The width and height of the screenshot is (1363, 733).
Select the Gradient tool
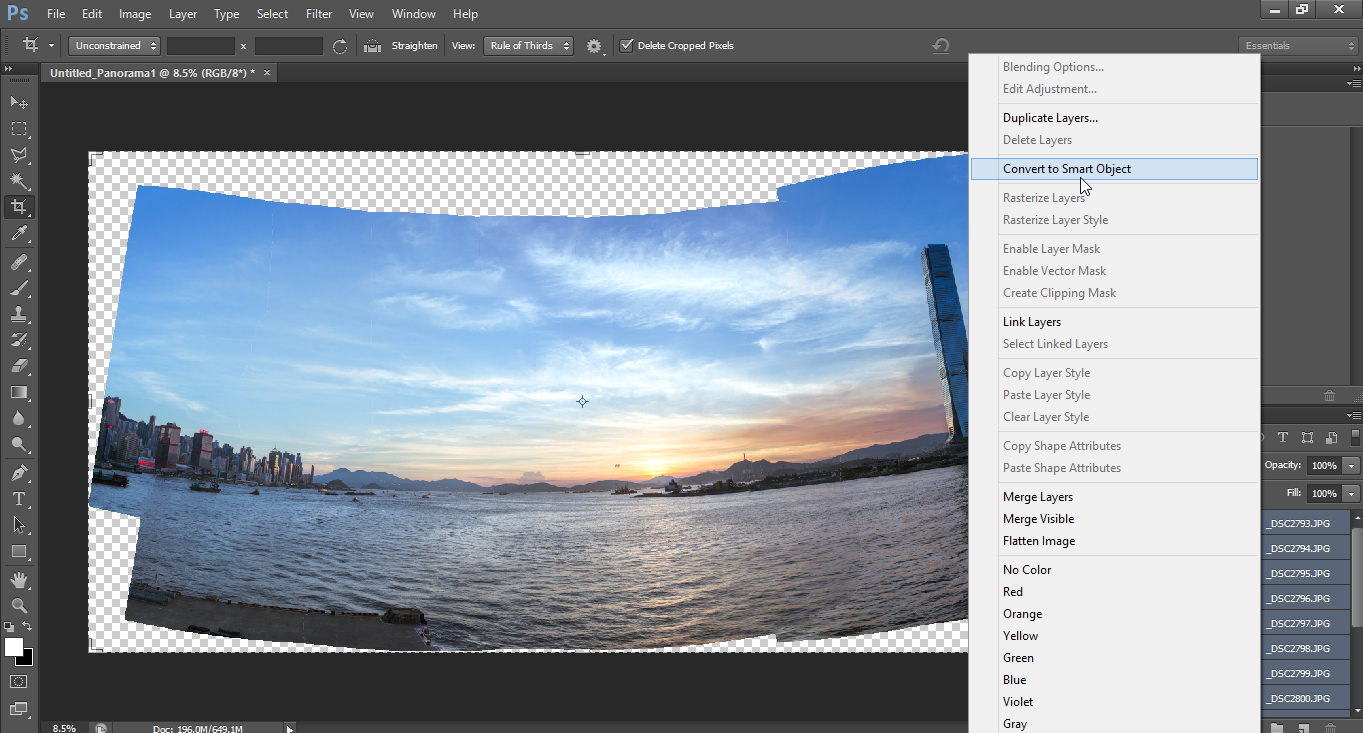click(19, 392)
